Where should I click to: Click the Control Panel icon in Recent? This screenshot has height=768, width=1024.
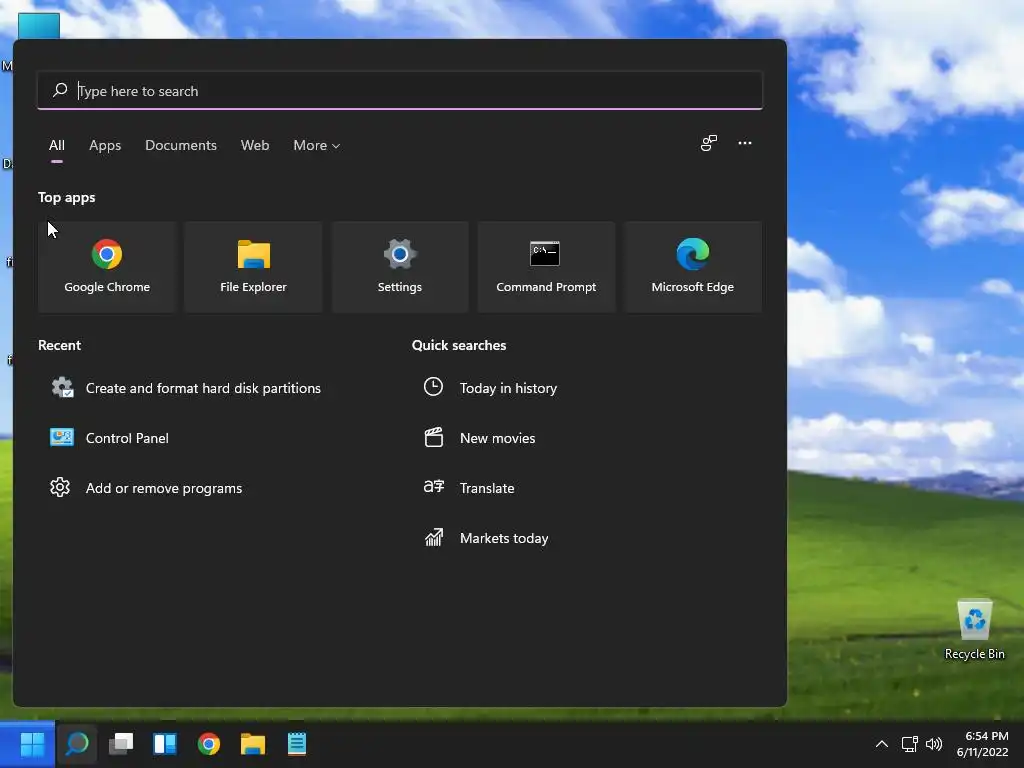(x=62, y=438)
